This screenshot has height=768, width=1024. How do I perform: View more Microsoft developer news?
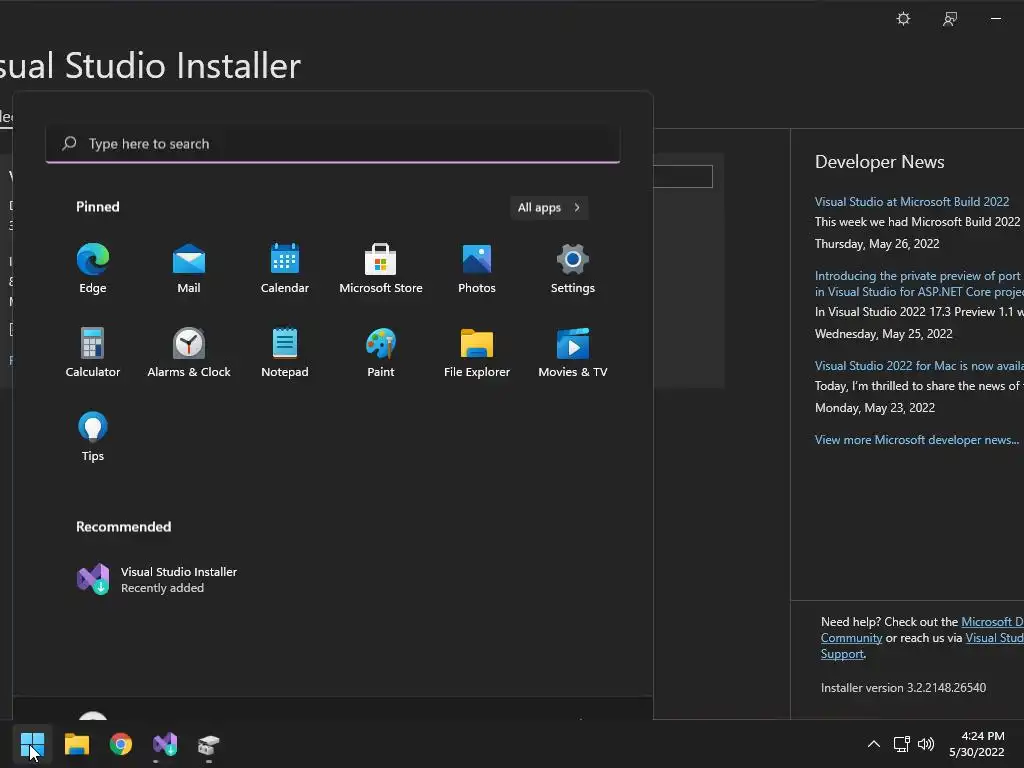click(916, 440)
